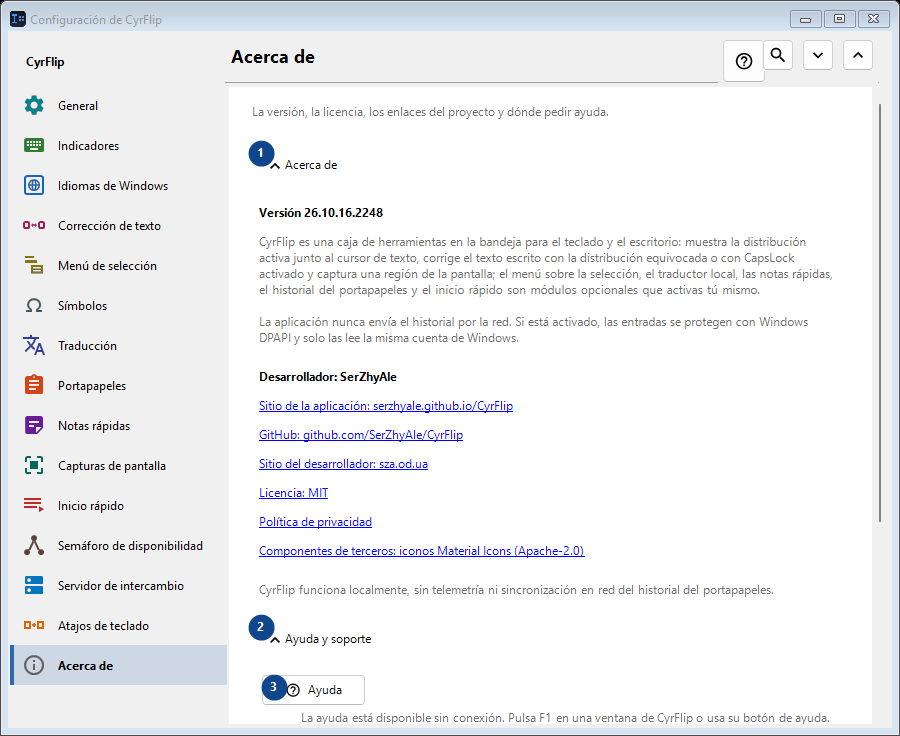Viewport: 900px width, 736px height.
Task: Open help via question mark header button
Action: [744, 61]
